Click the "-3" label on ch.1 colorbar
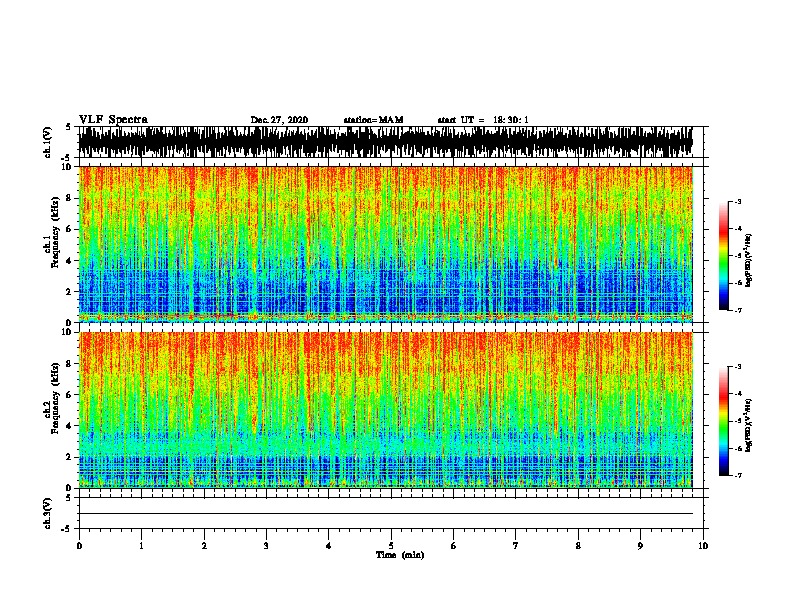The image size is (792, 612). (x=738, y=202)
